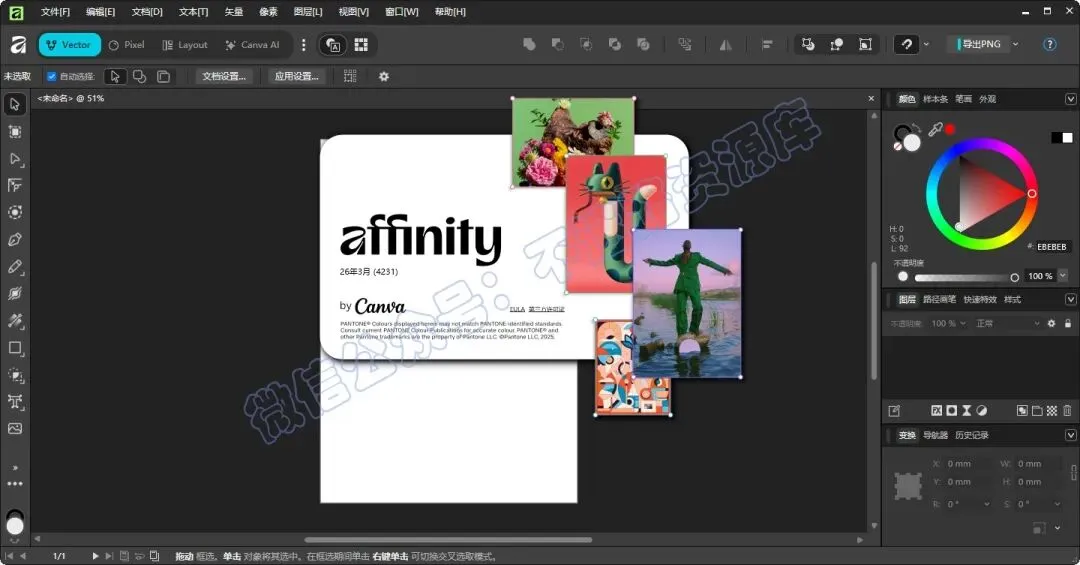Open the Canva AI button
The image size is (1080, 565).
pyautogui.click(x=252, y=45)
